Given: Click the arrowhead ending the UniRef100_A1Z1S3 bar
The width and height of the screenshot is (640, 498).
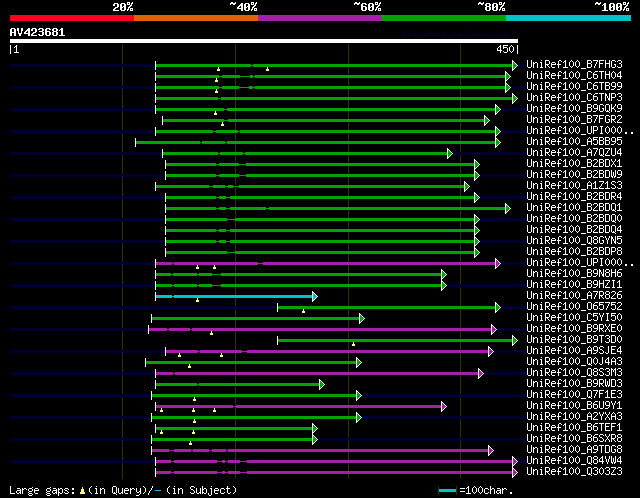Looking at the screenshot, I should tap(467, 187).
